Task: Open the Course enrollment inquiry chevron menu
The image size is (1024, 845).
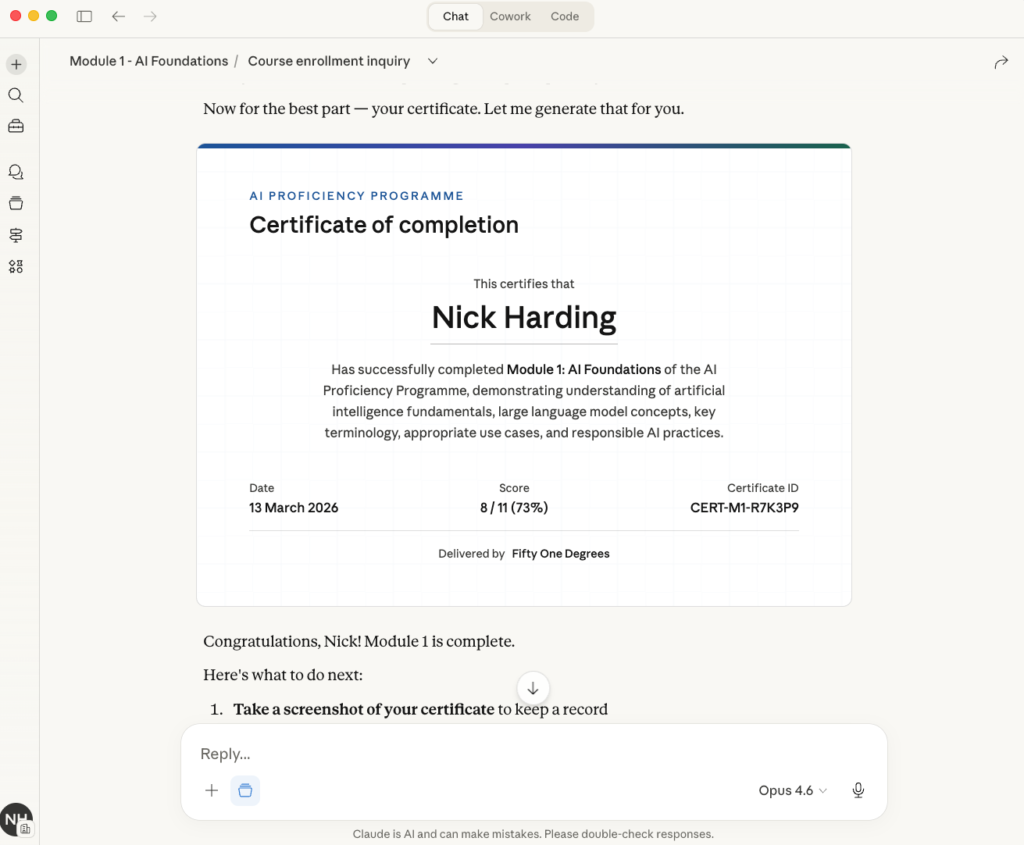Action: [x=433, y=61]
